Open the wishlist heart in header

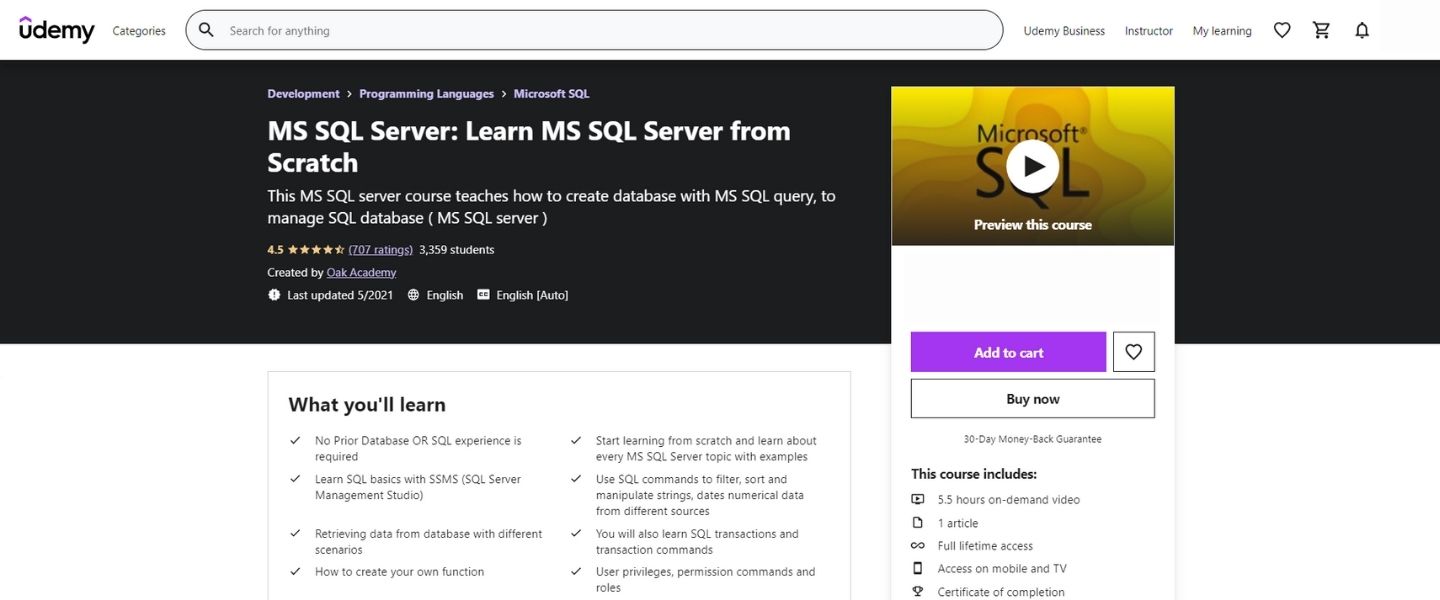coord(1282,30)
